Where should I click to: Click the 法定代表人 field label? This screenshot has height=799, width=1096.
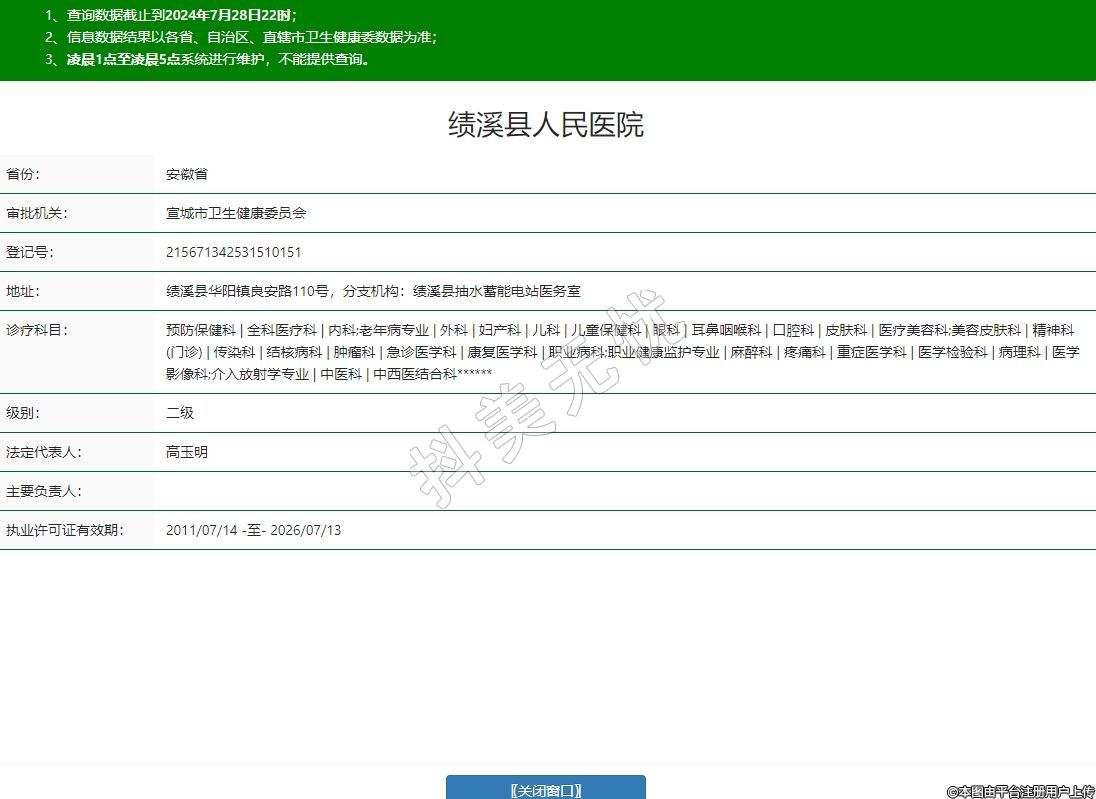pos(43,452)
